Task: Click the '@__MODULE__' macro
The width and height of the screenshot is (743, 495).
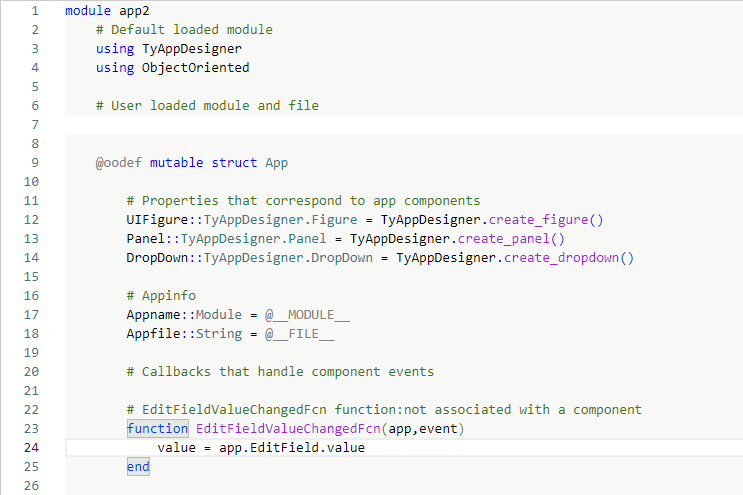Action: 308,315
